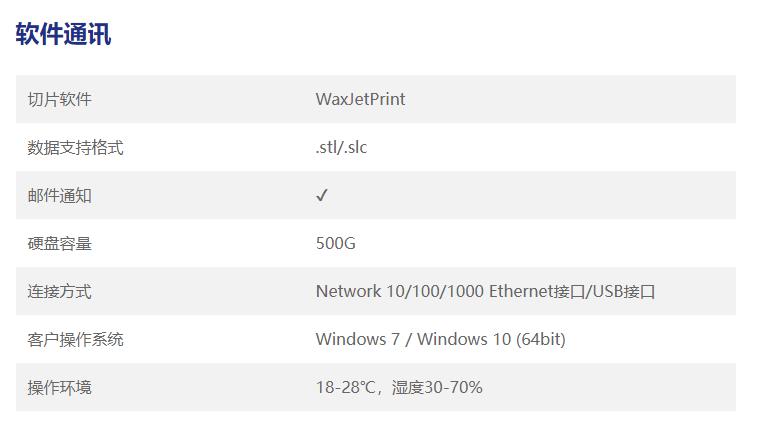
Task: Click the WaxJetPrint software name
Action: [360, 99]
